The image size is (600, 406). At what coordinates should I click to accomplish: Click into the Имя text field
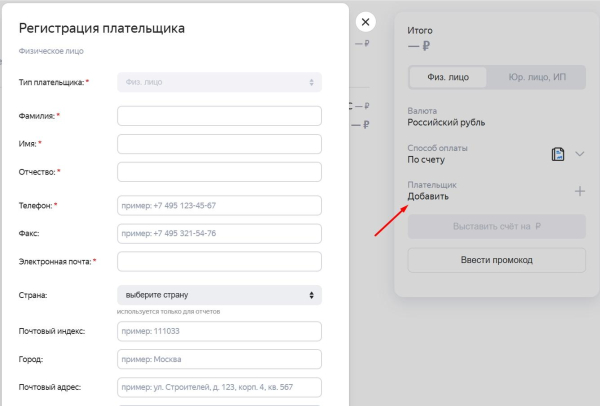[x=219, y=144]
